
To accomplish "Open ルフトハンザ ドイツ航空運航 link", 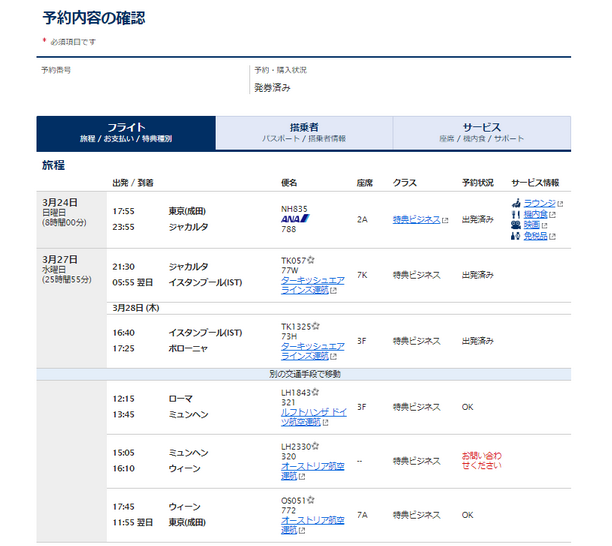I will pos(314,417).
